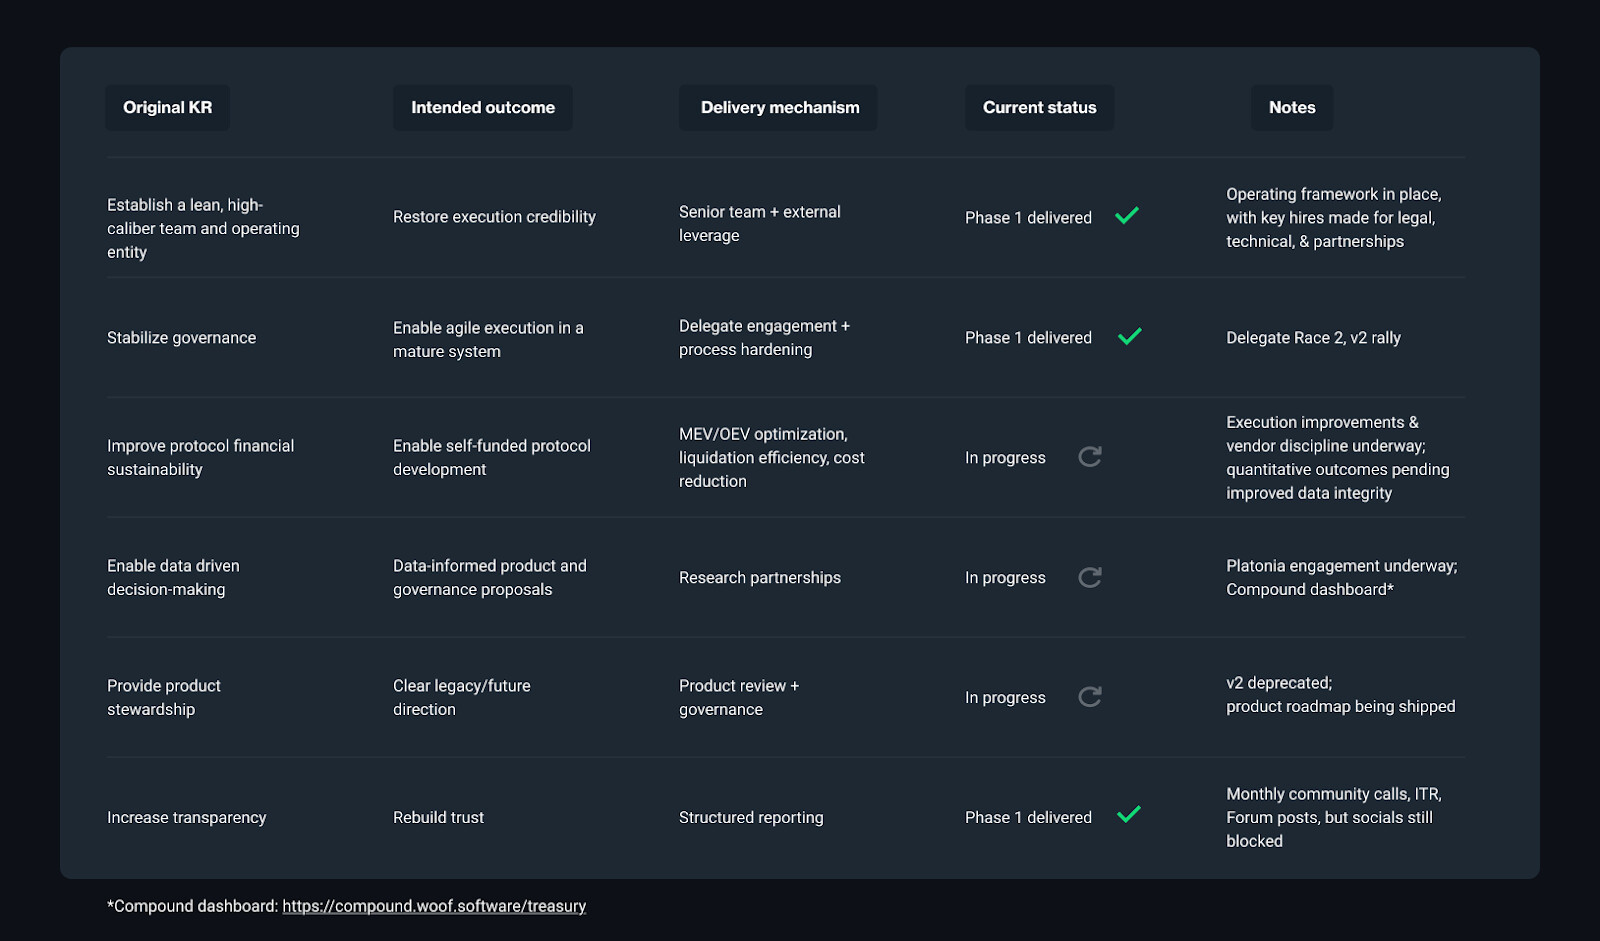Click green checkmark in Increase transparency row

coord(1129,815)
